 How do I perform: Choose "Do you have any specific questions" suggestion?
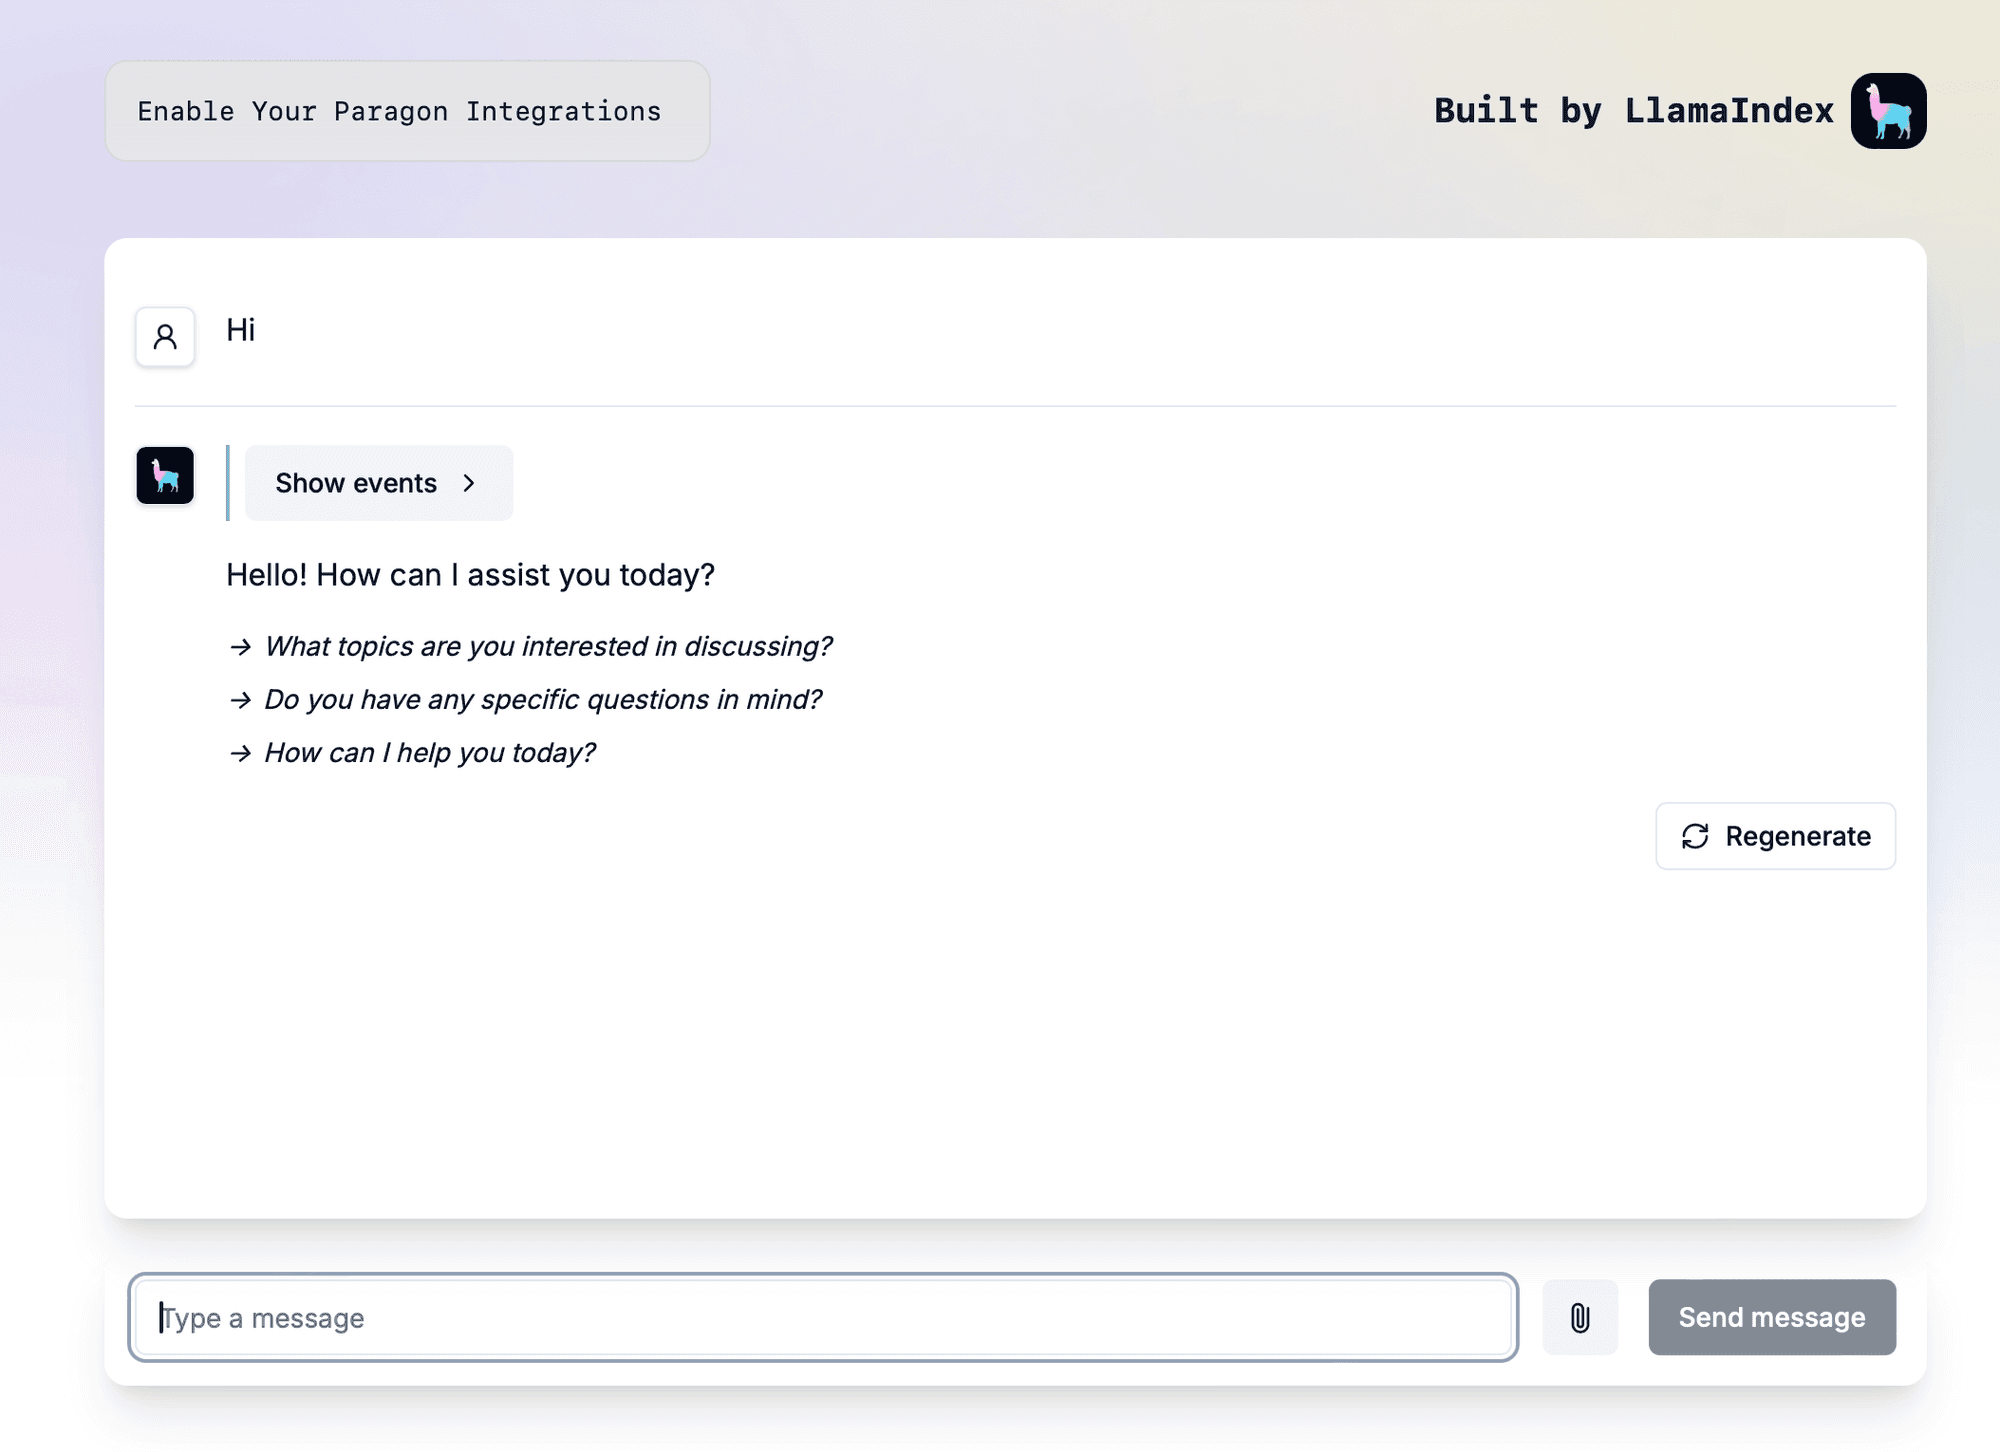[543, 700]
